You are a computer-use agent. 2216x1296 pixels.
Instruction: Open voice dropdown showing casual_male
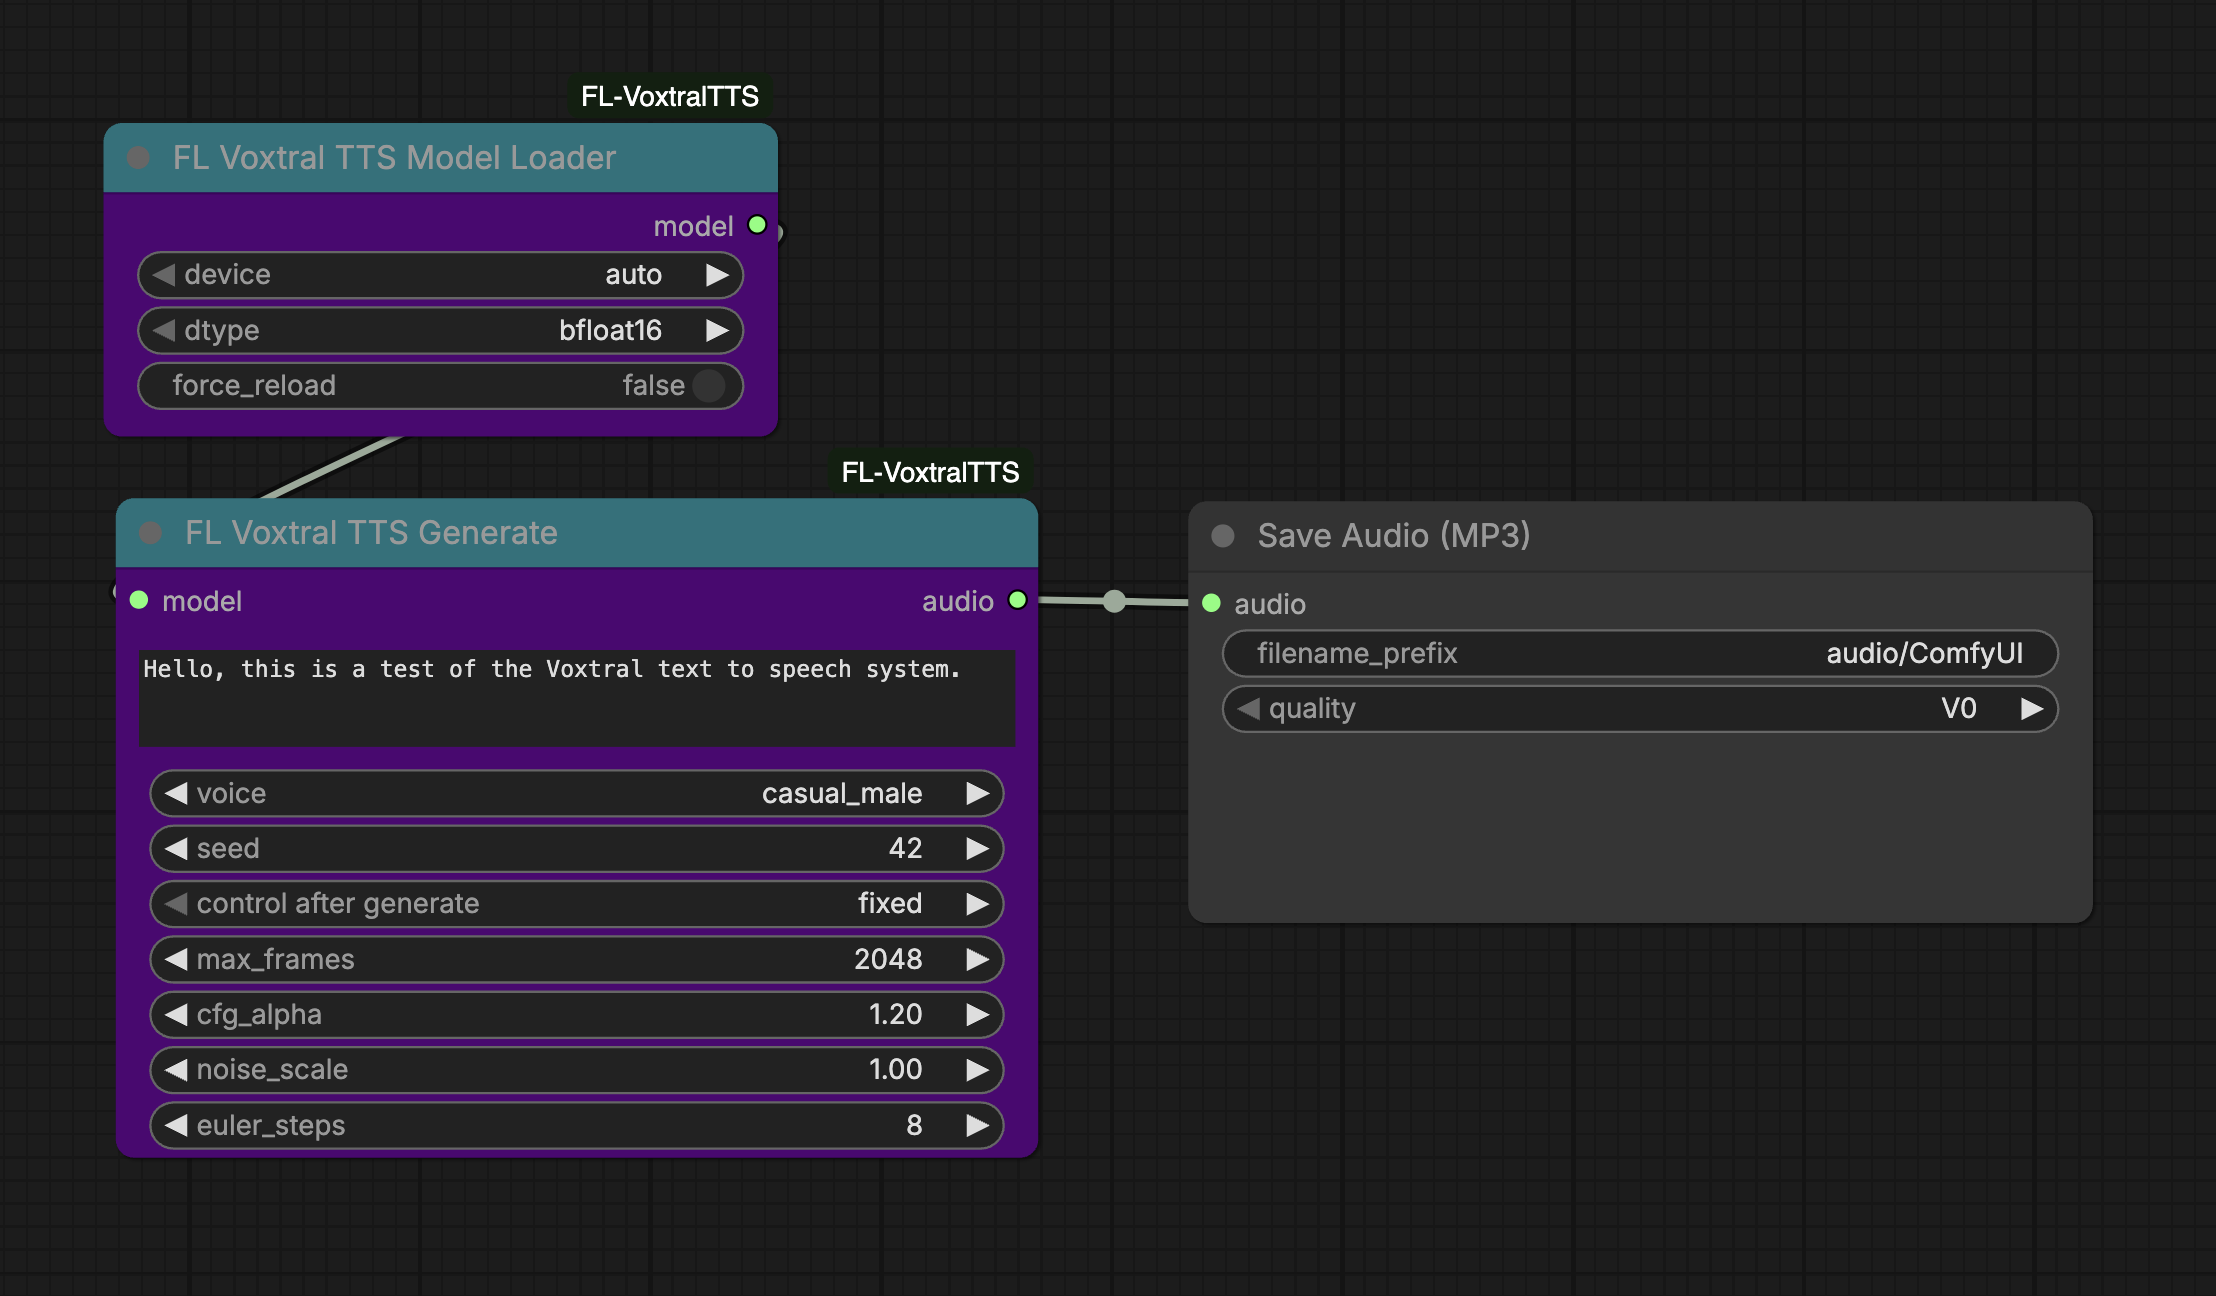coord(577,793)
